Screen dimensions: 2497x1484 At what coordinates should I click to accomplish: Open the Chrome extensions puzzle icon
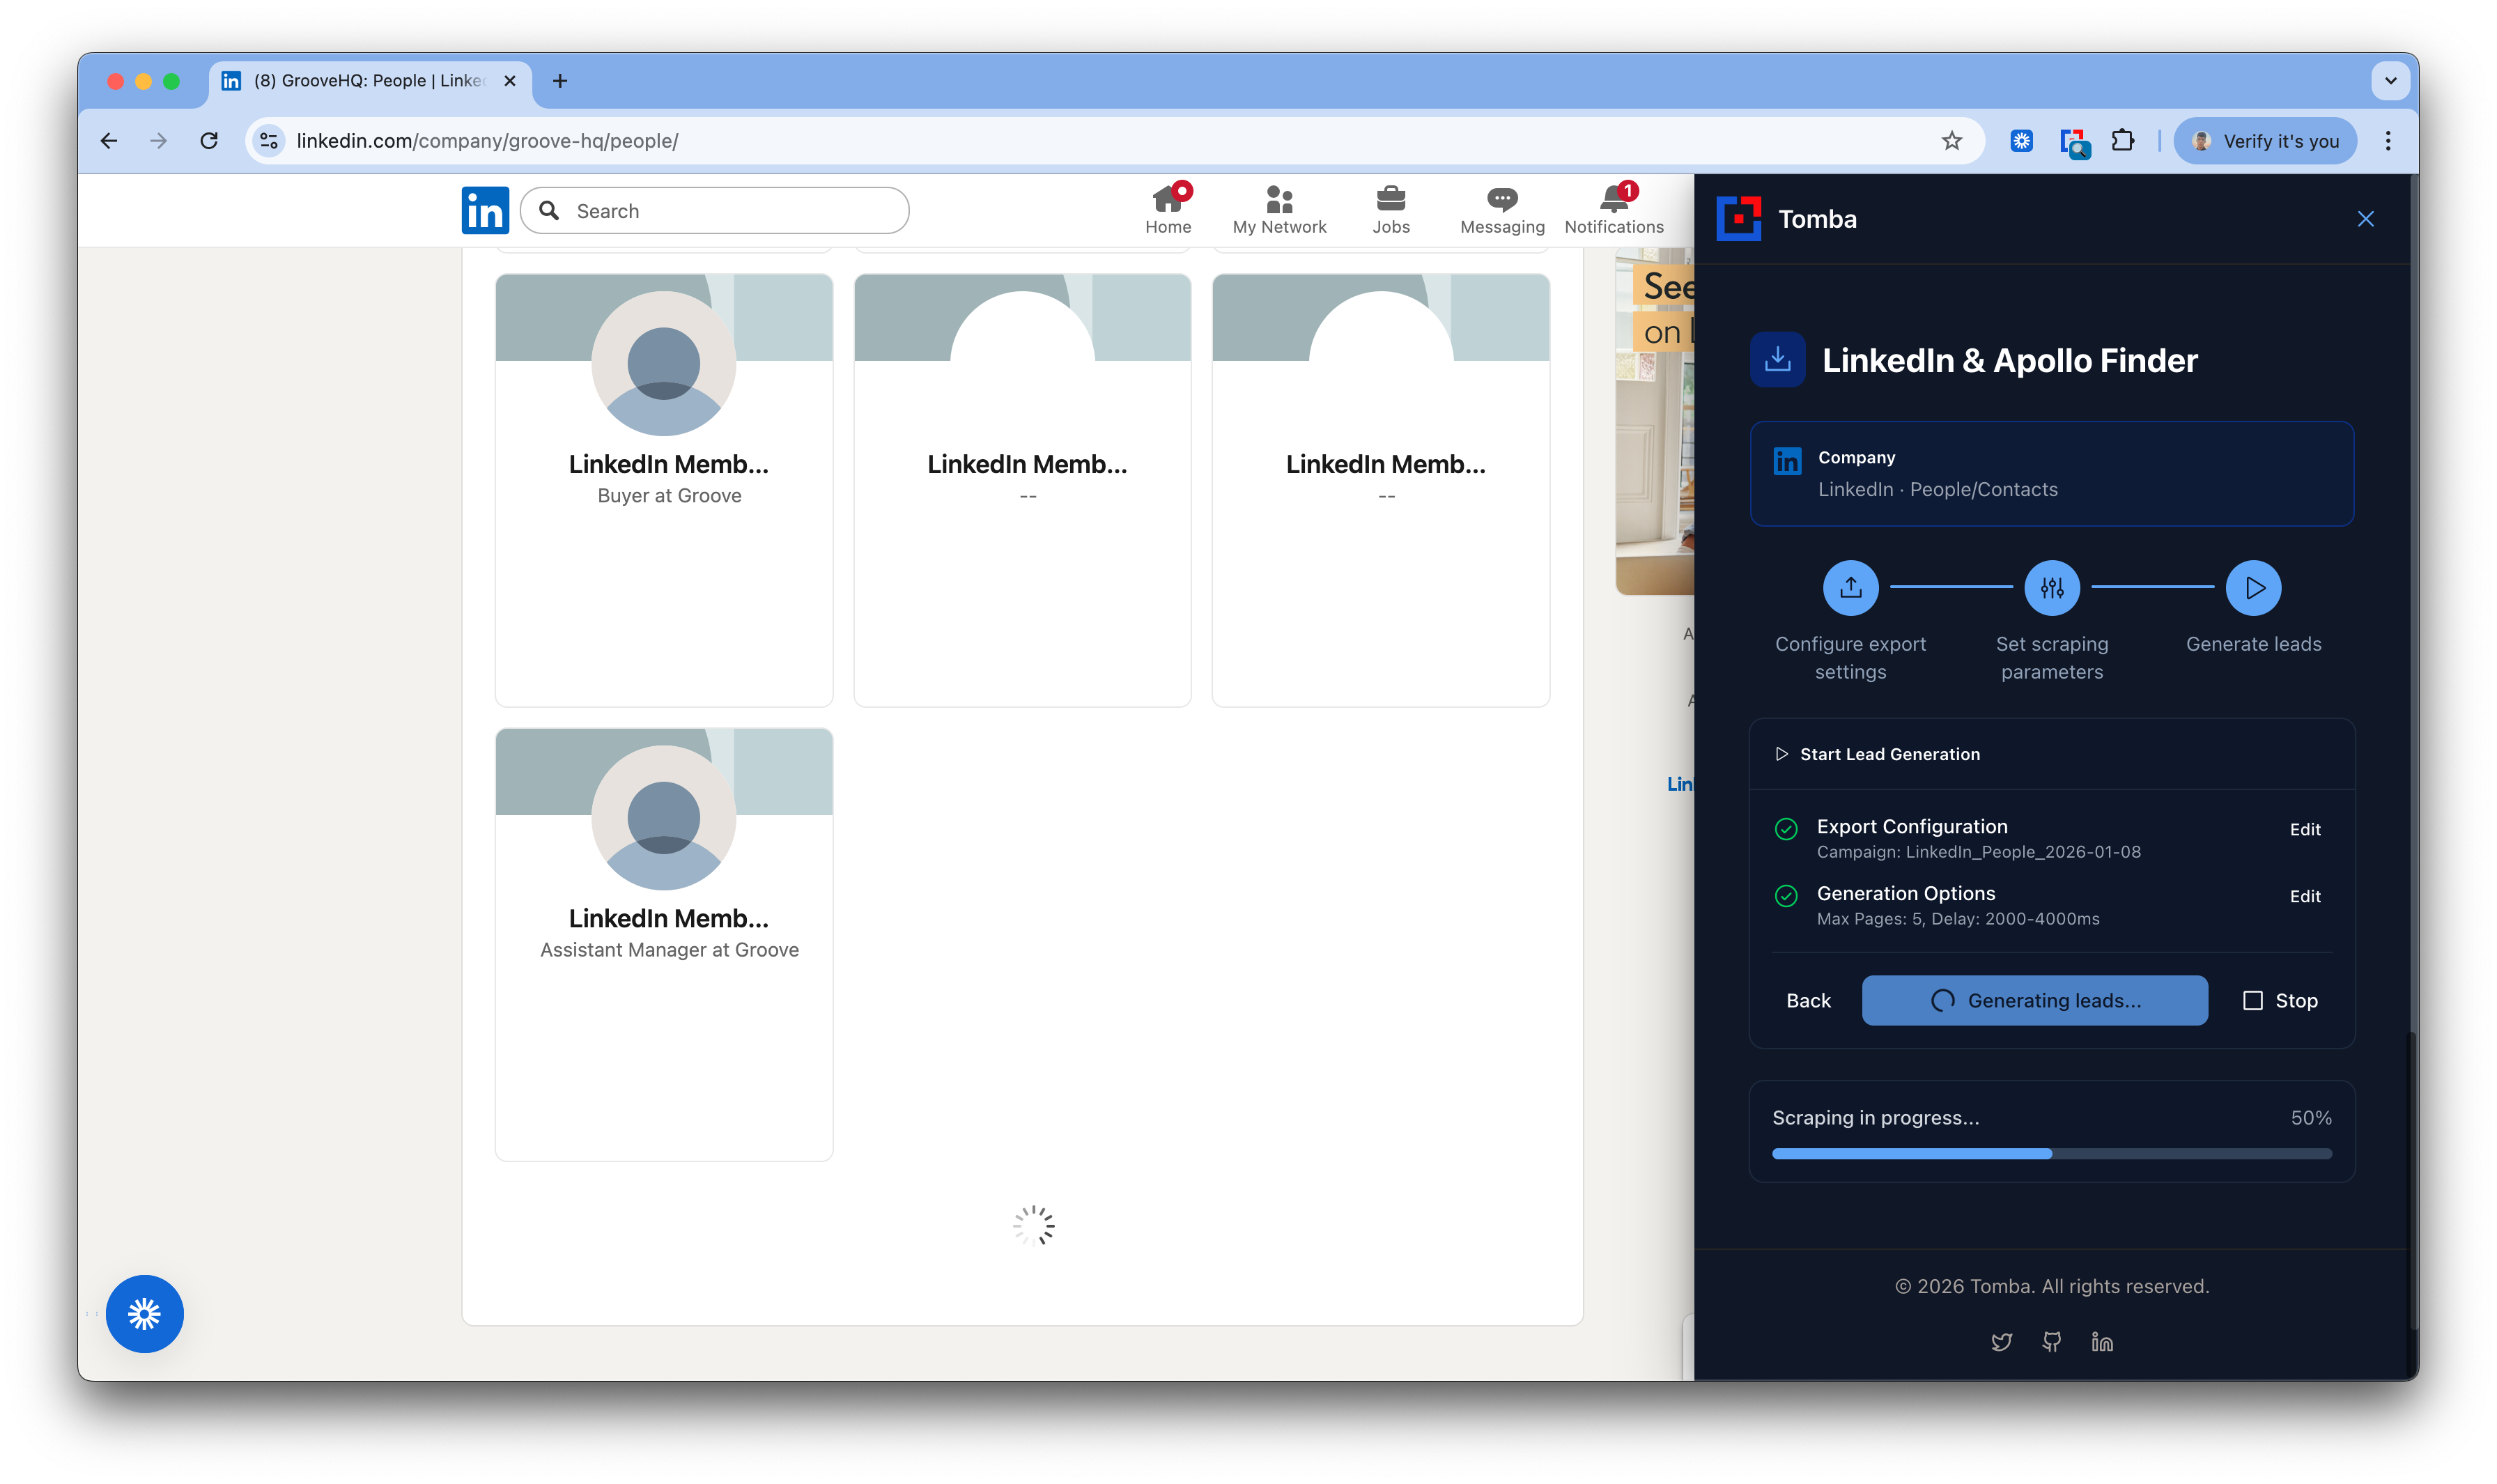[2122, 141]
